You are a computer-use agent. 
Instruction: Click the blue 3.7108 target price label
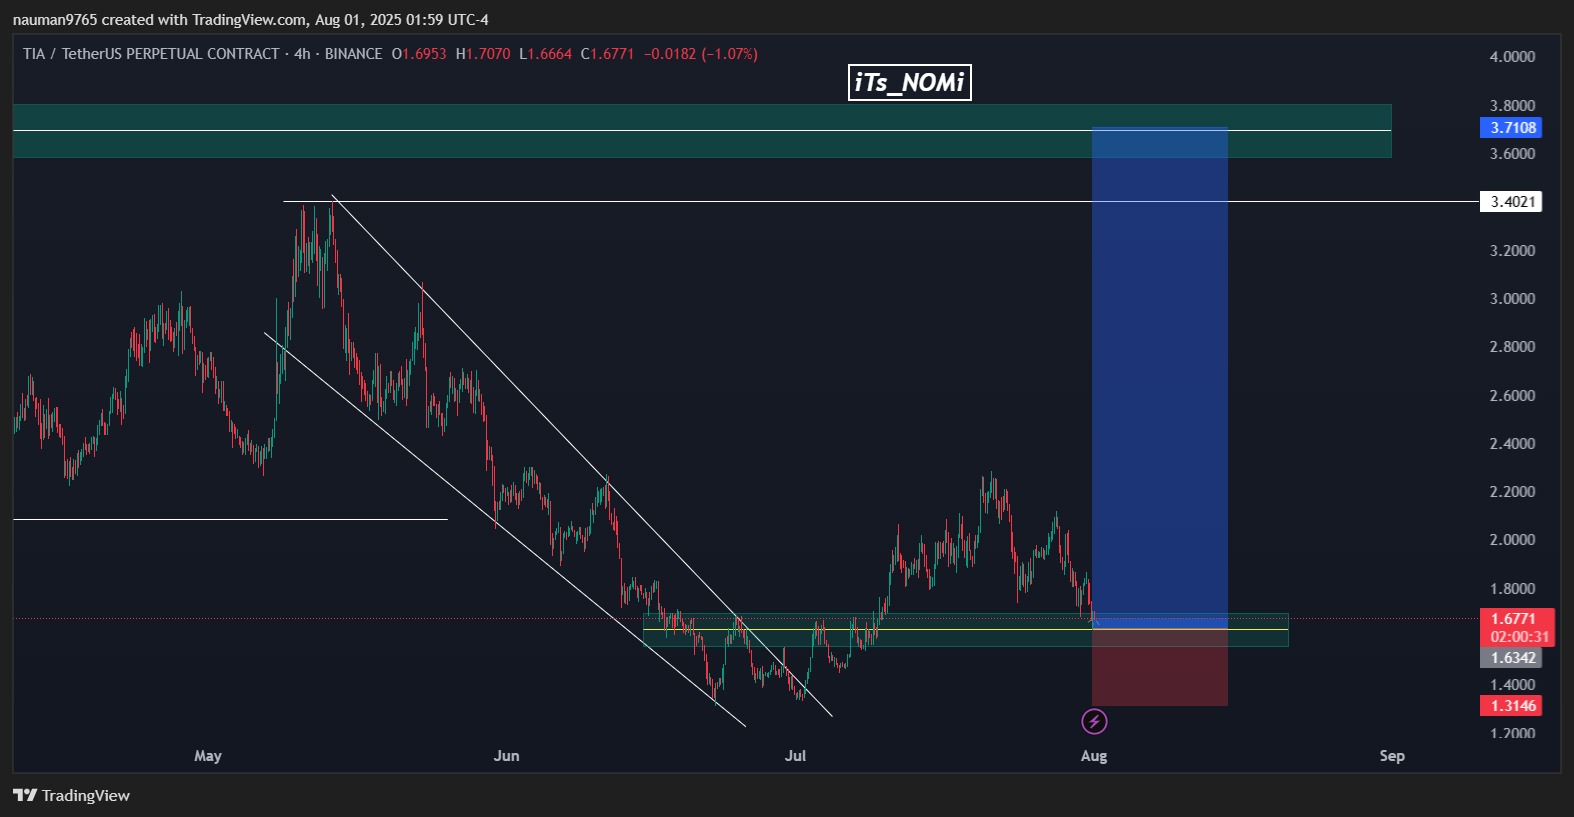1511,128
